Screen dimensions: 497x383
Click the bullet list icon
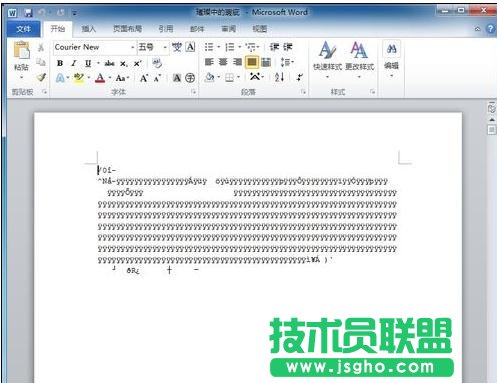click(209, 47)
